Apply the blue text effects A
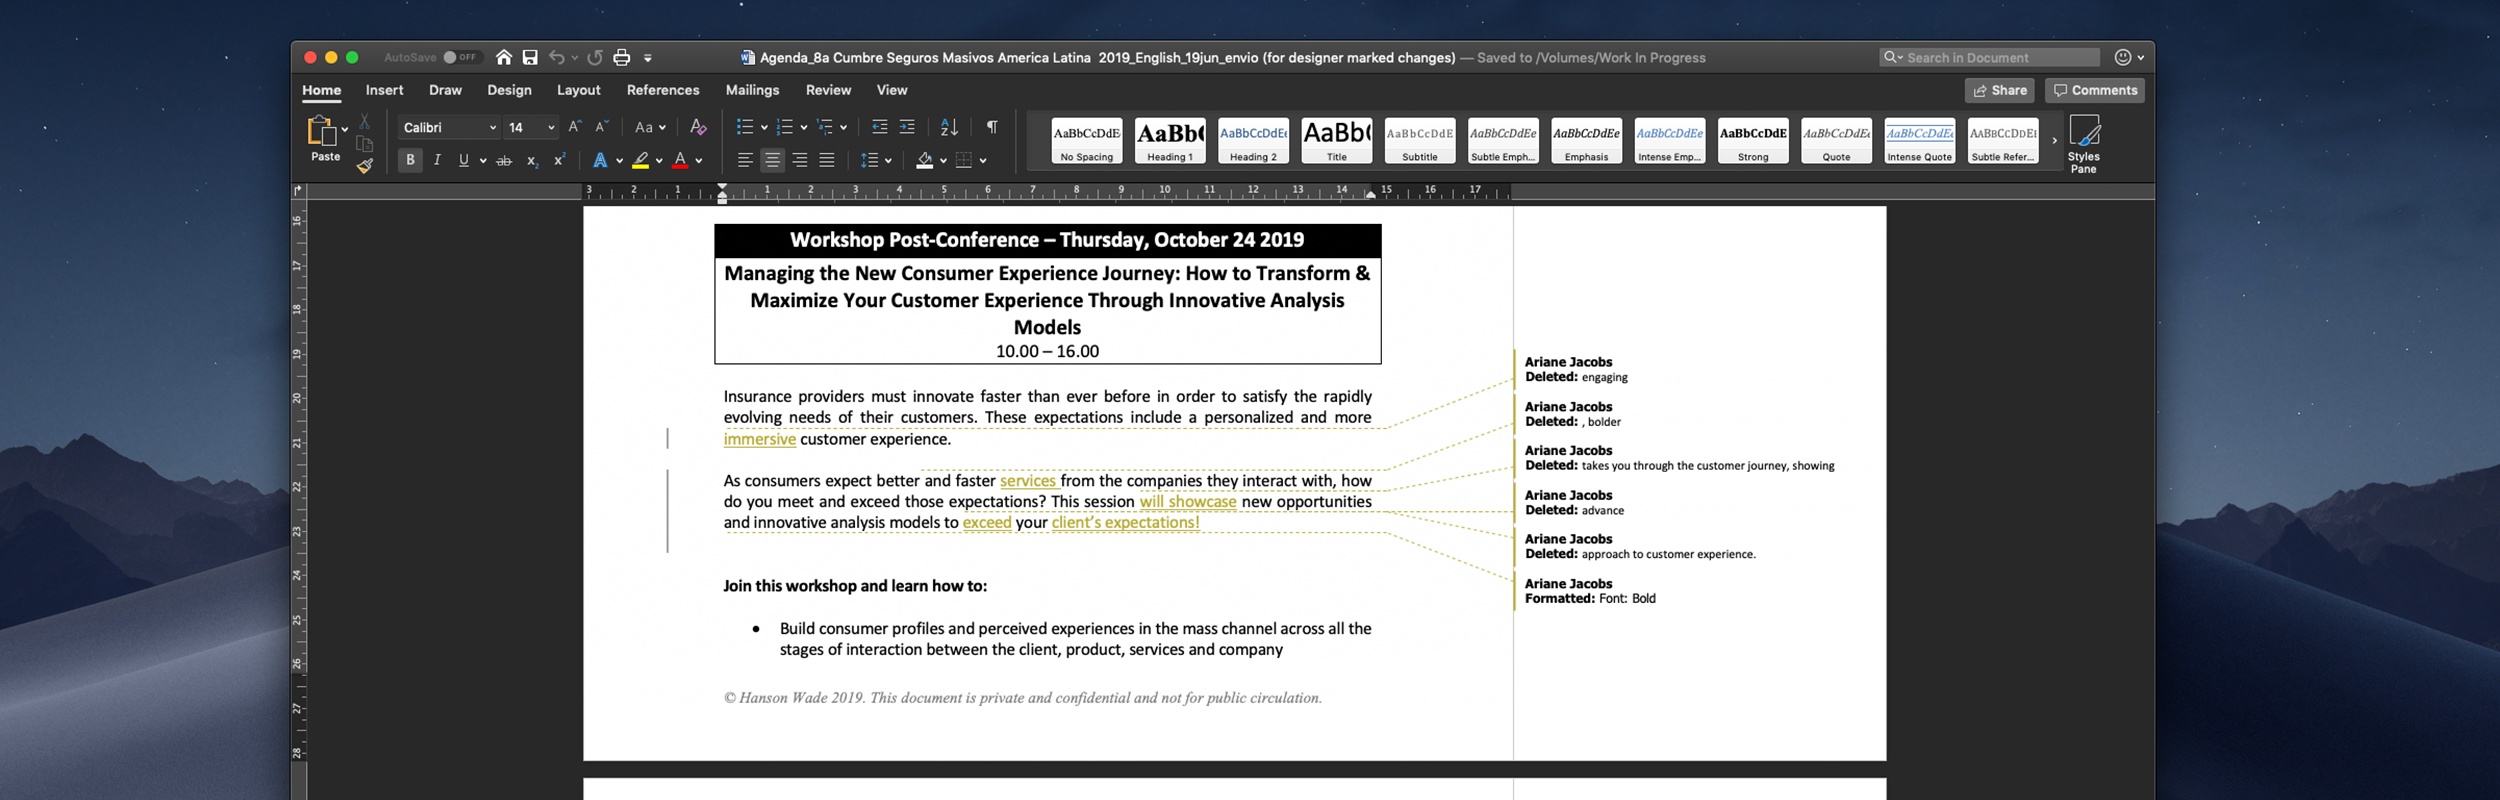 [x=600, y=160]
